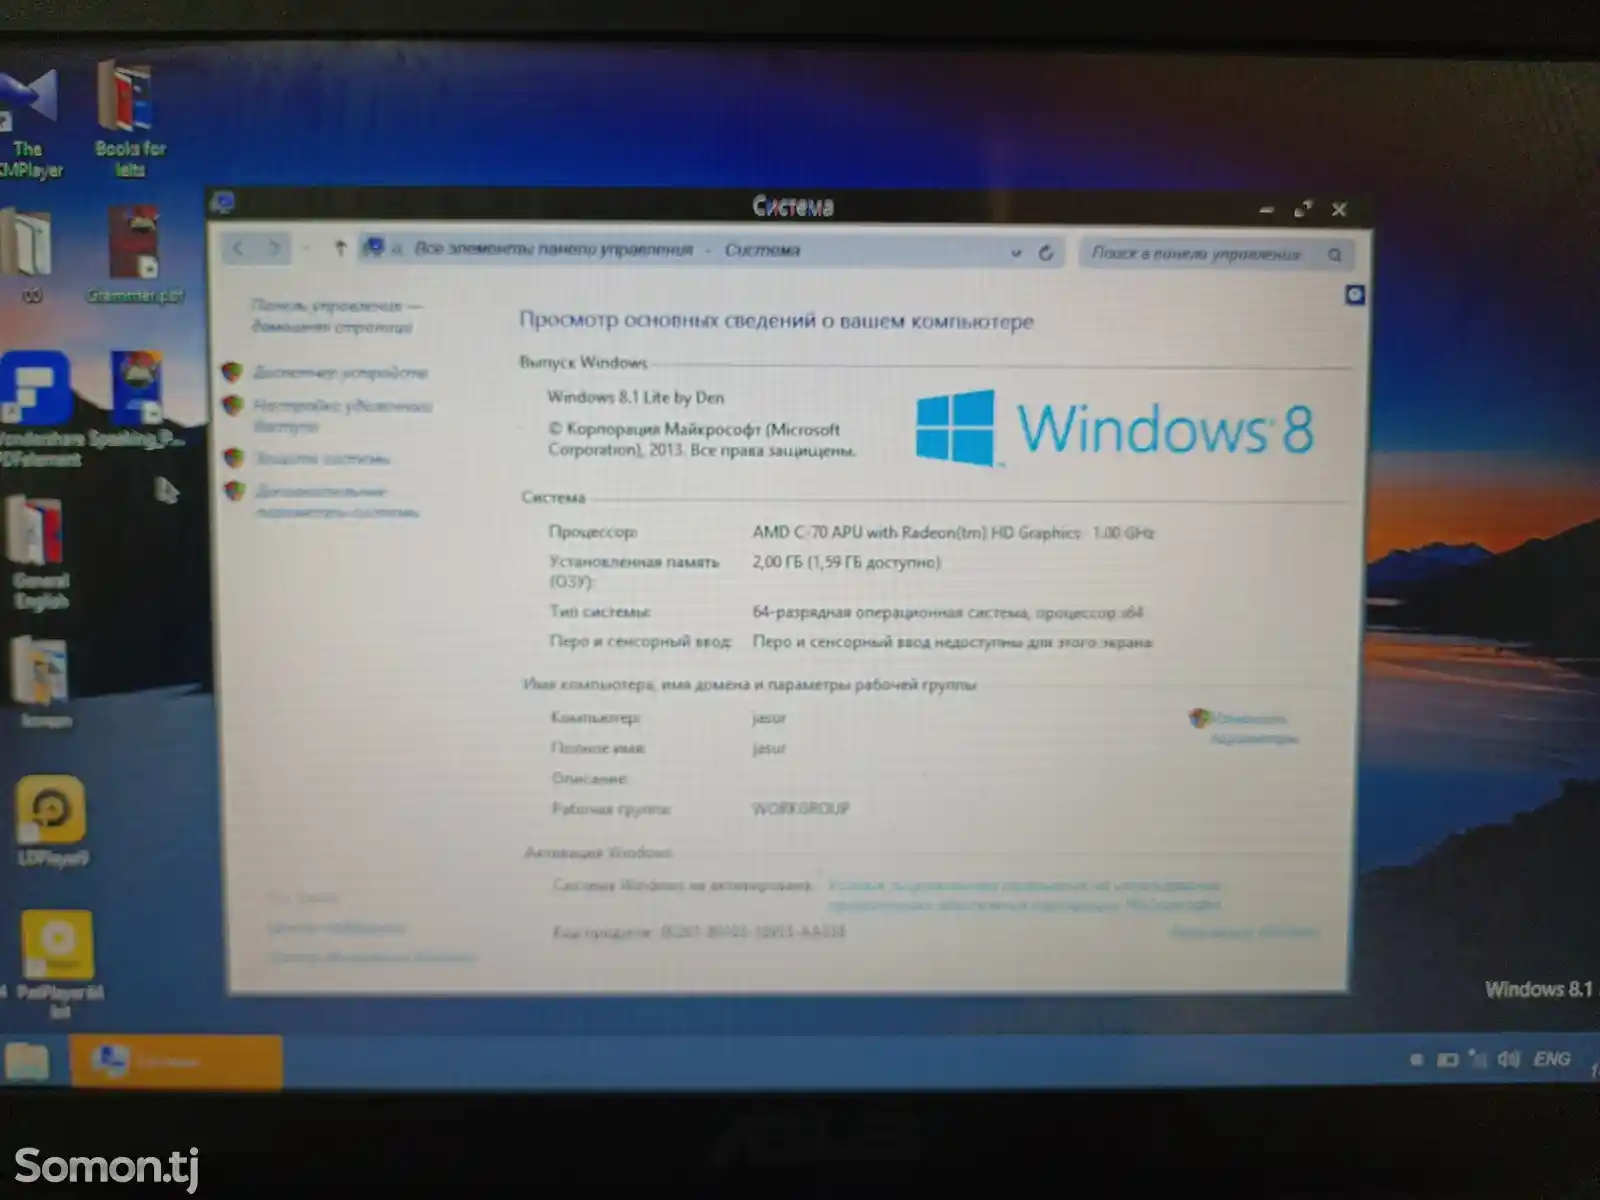The width and height of the screenshot is (1600, 1200).
Task: Open 'Все элементы панели управления' breadcrumb
Action: [553, 249]
